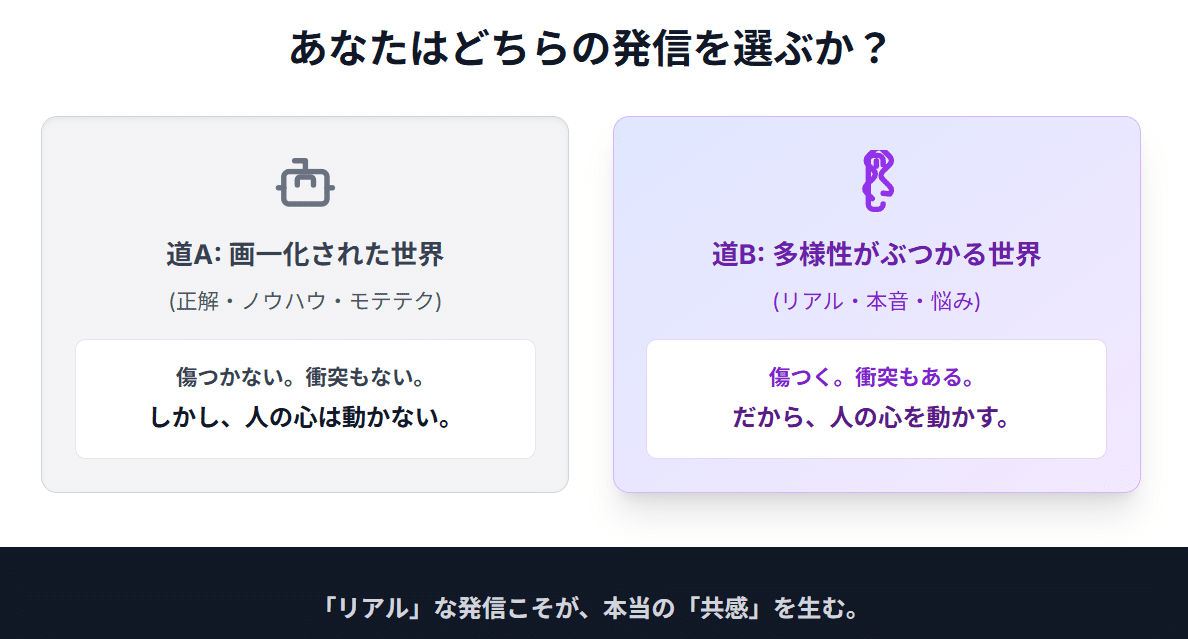Select the heading 道A: 画一化された世界
The image size is (1188, 639).
(x=305, y=254)
